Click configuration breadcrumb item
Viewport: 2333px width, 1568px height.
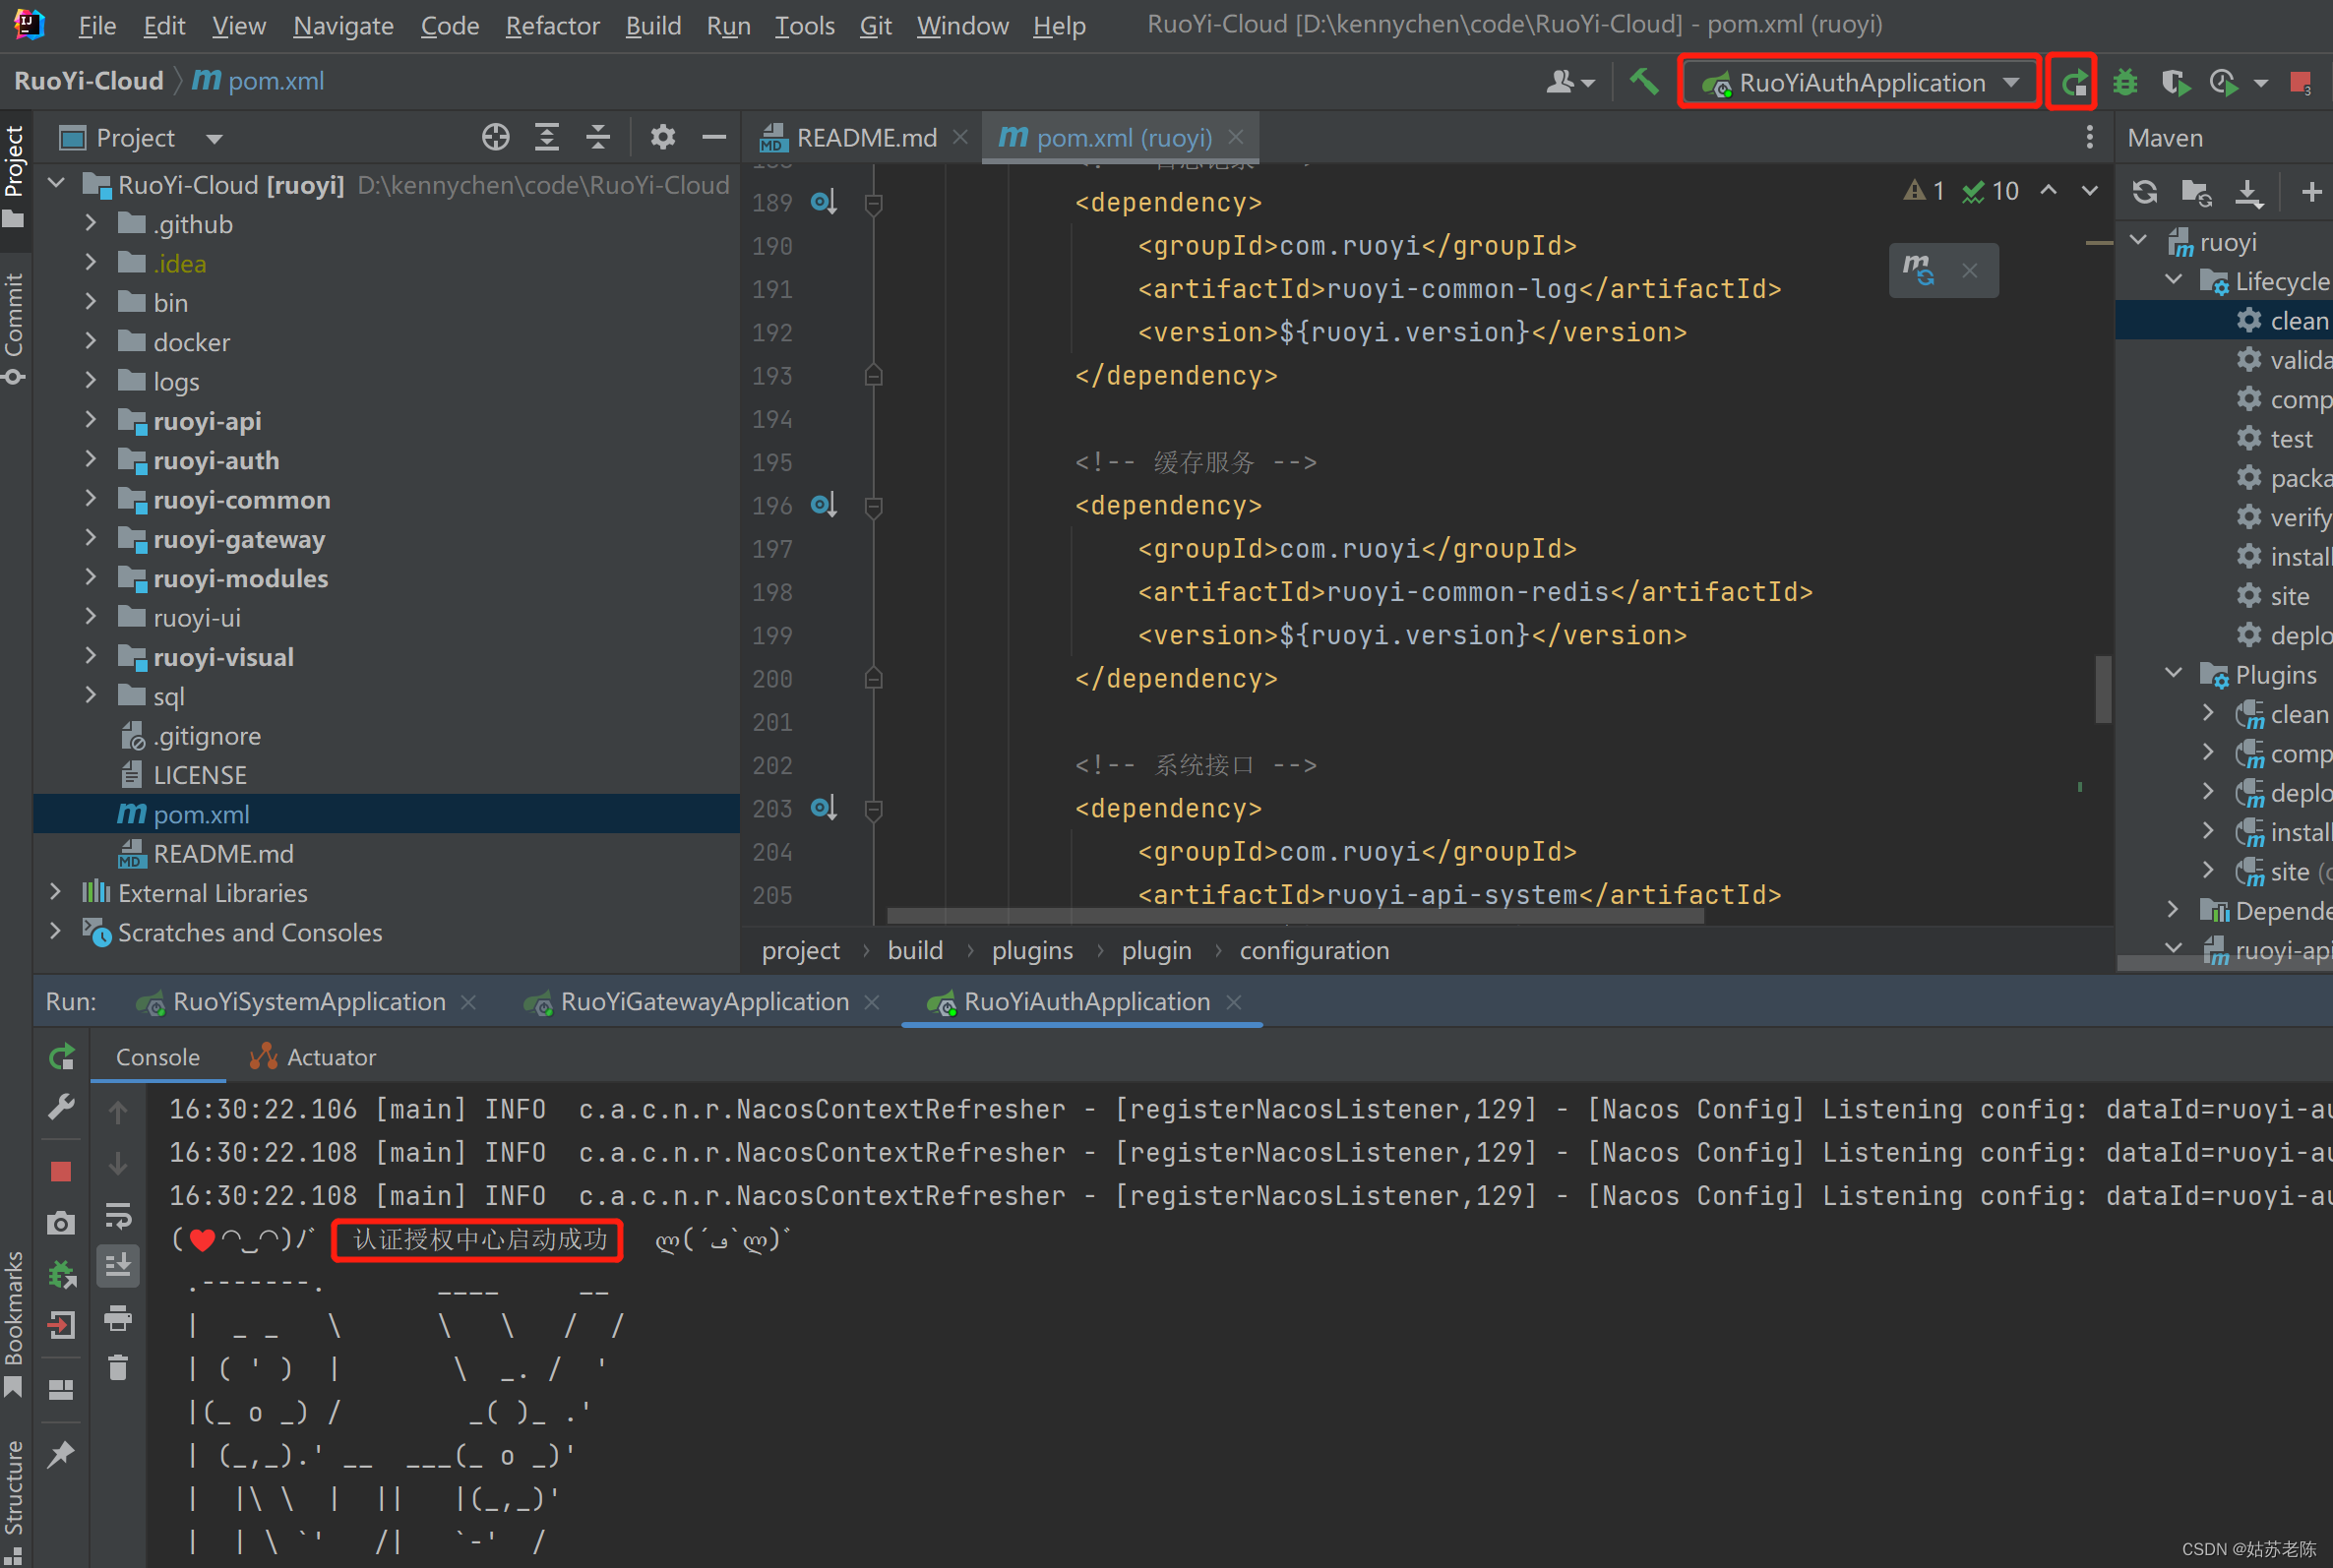[1314, 950]
